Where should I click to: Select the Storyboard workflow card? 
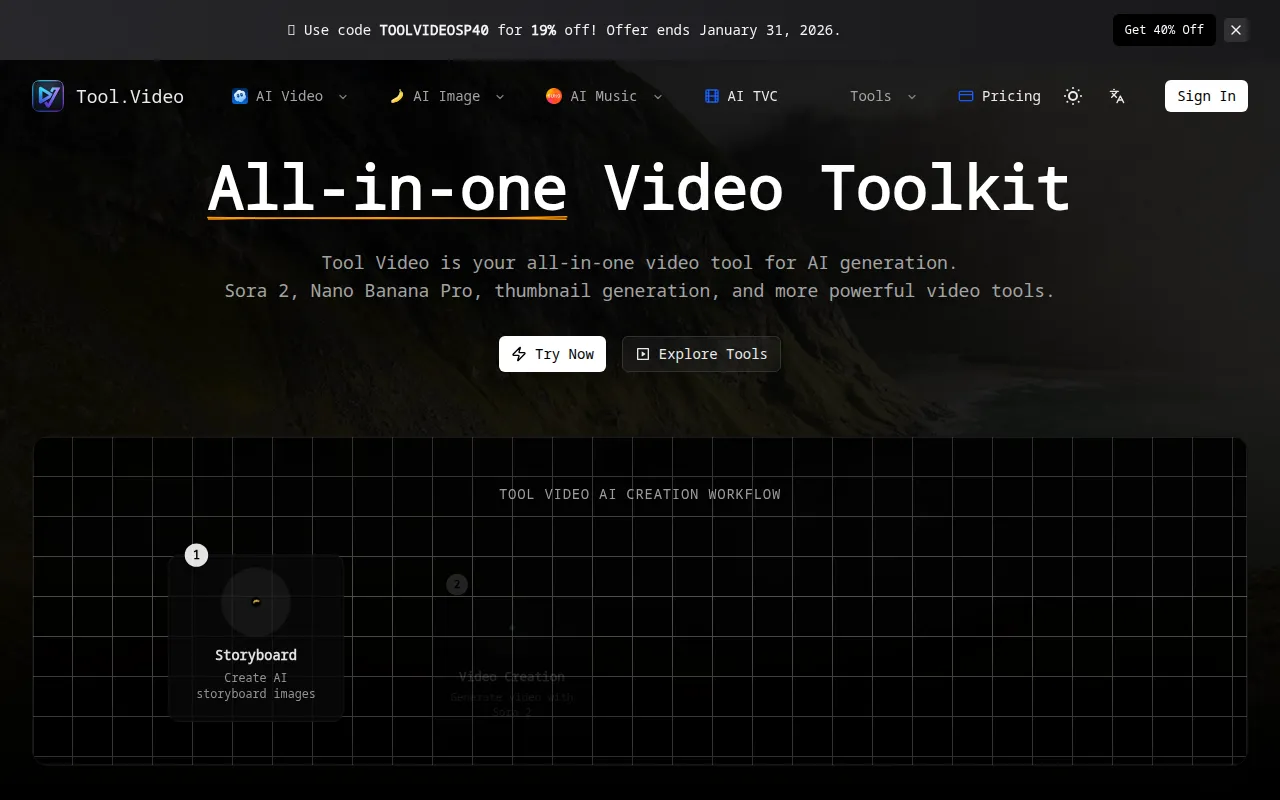(256, 637)
